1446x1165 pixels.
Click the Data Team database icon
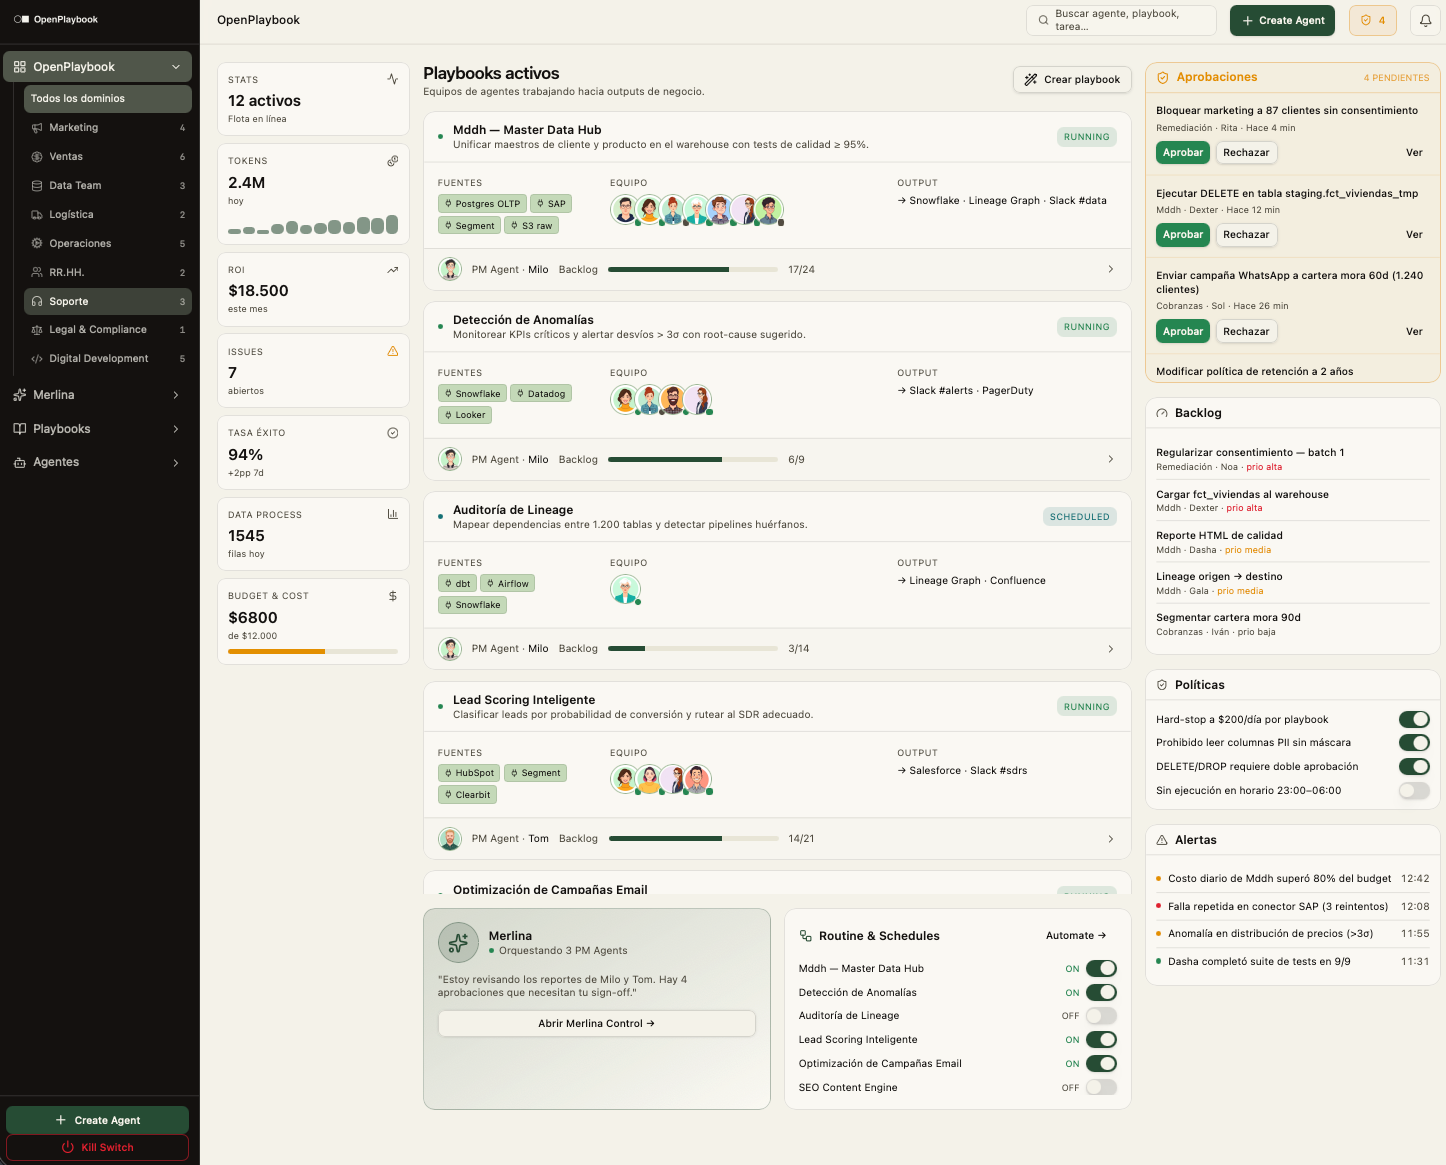pyautogui.click(x=37, y=186)
